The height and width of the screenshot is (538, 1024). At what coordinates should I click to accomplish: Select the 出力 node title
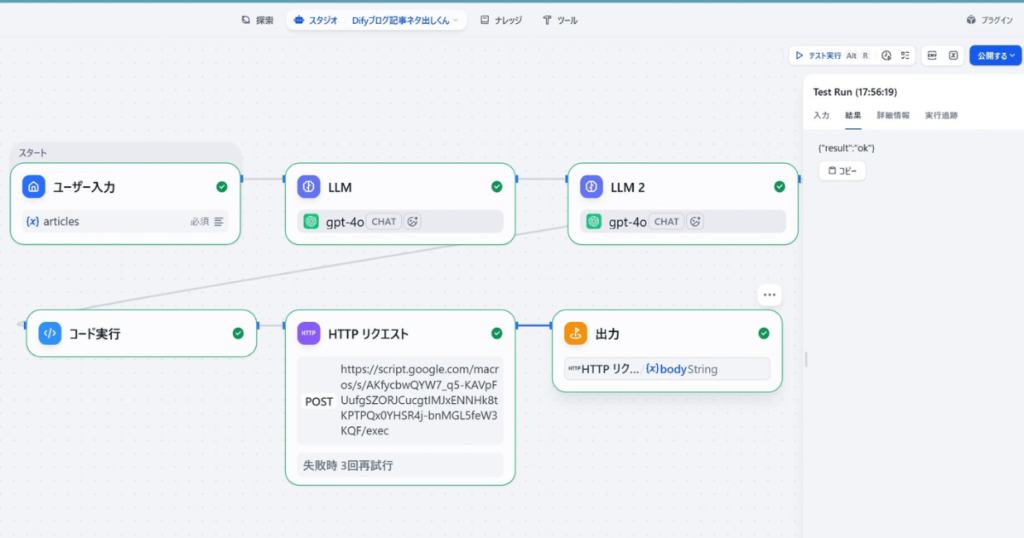point(607,334)
